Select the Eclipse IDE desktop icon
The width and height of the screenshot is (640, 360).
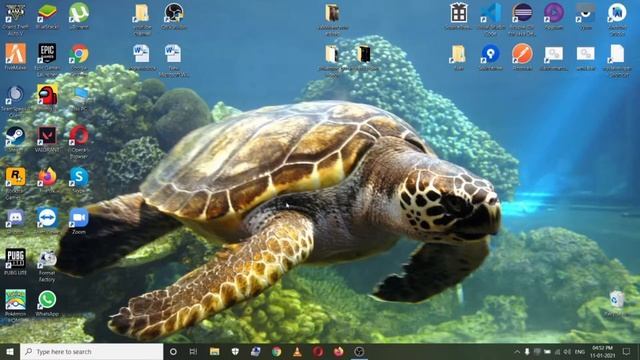coord(522,18)
